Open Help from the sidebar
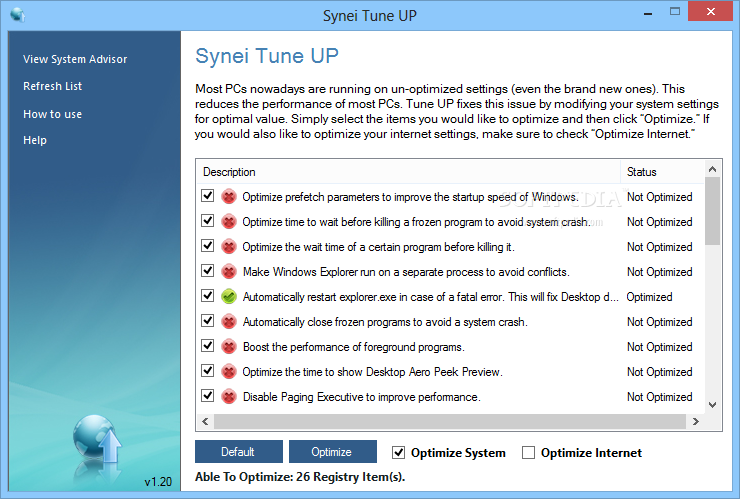 pos(35,140)
